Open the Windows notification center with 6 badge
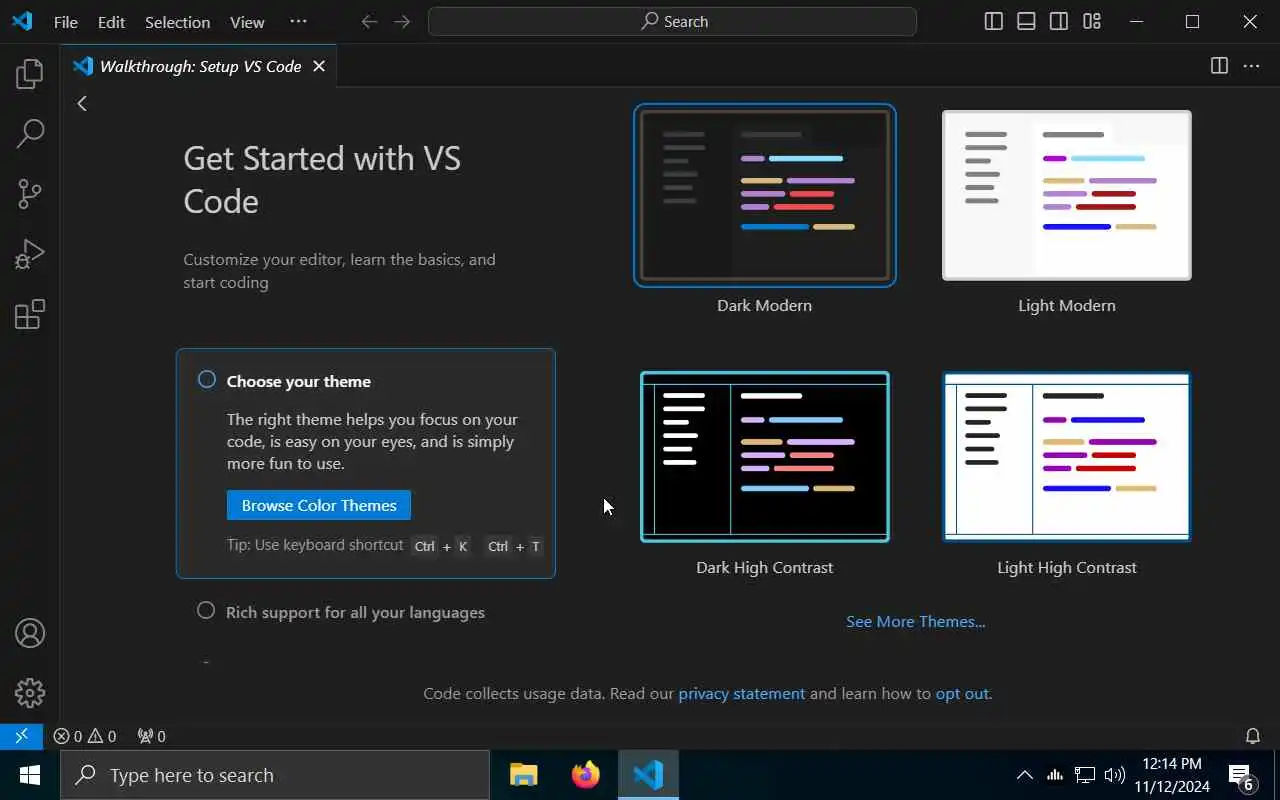The width and height of the screenshot is (1280, 800). 1242,775
